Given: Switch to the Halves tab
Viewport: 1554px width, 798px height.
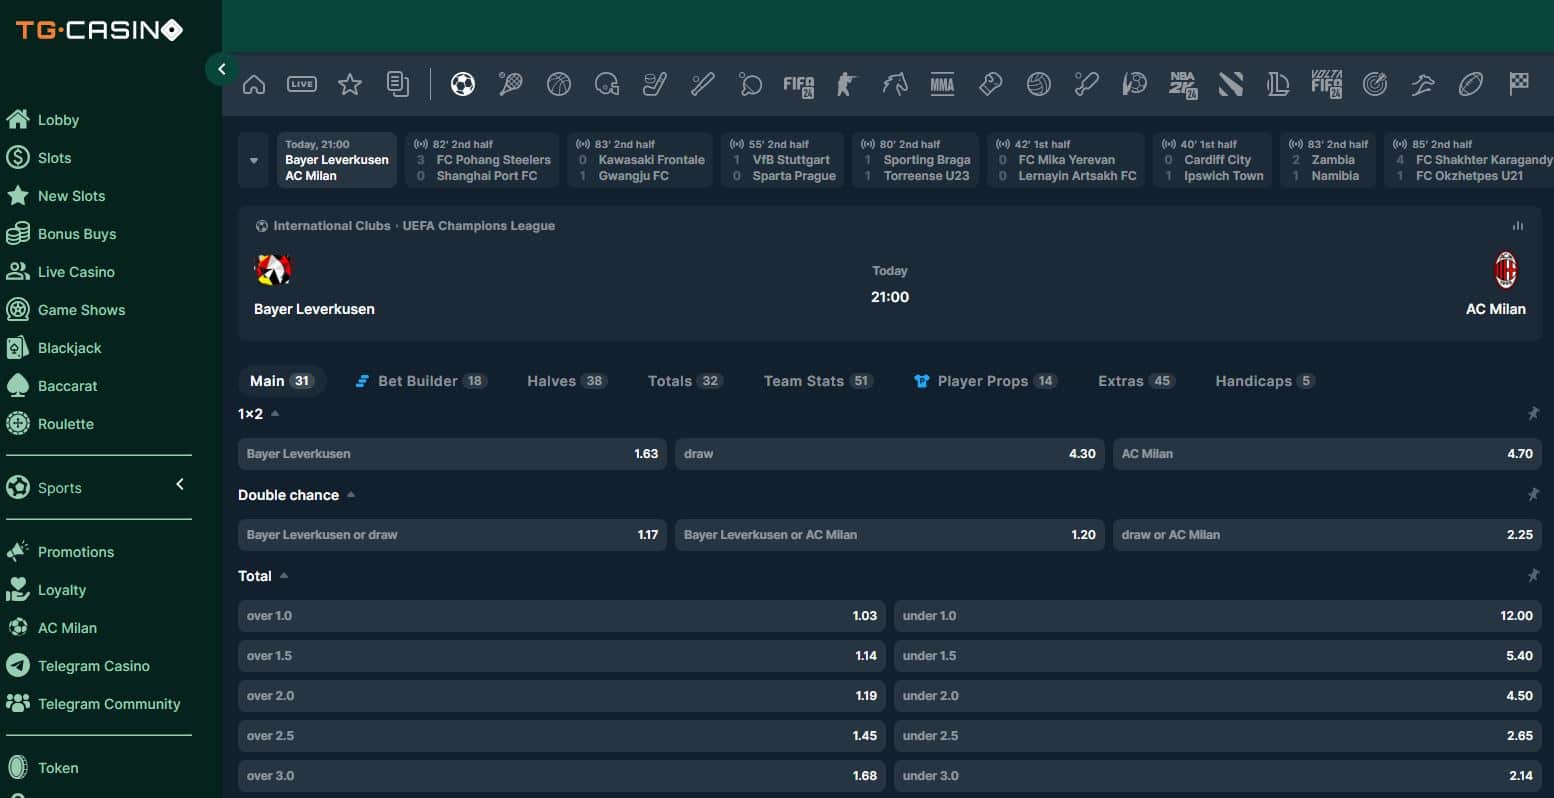Looking at the screenshot, I should point(566,381).
